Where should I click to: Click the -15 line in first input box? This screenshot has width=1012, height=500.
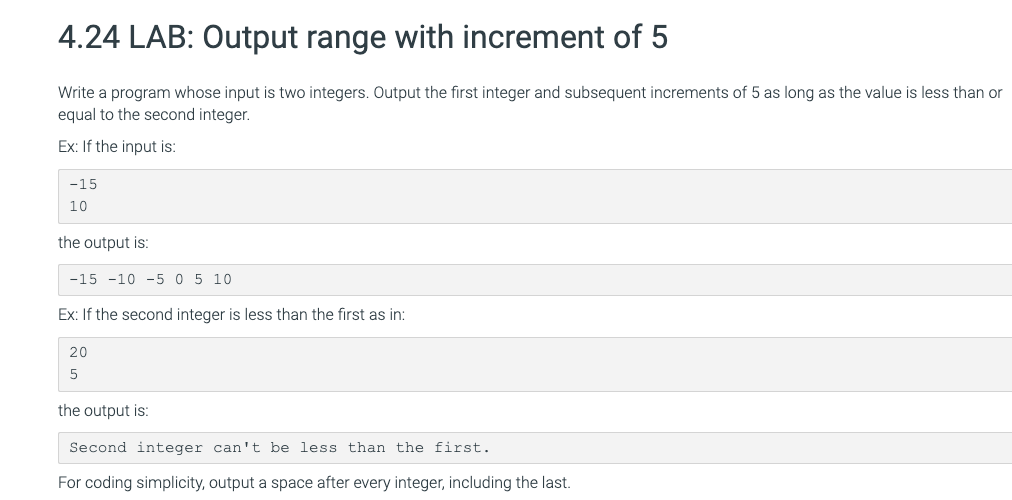click(83, 185)
